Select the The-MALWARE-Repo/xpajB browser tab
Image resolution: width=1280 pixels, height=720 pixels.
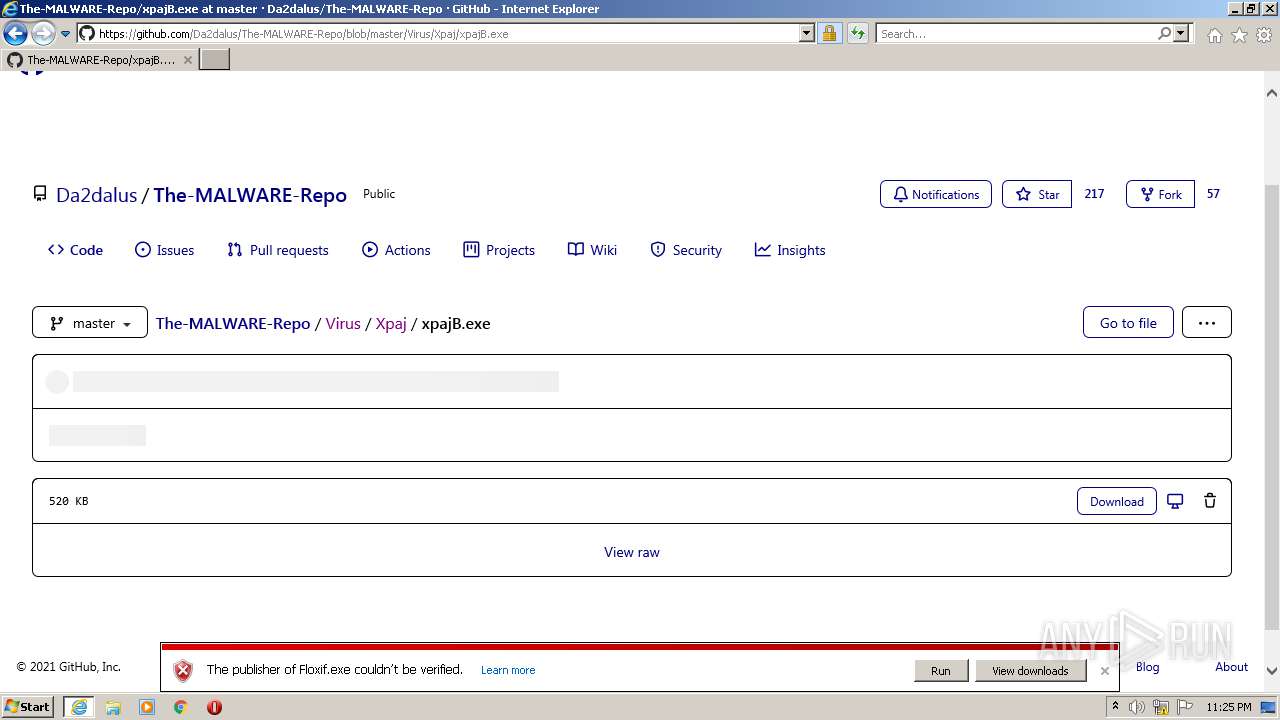click(99, 59)
